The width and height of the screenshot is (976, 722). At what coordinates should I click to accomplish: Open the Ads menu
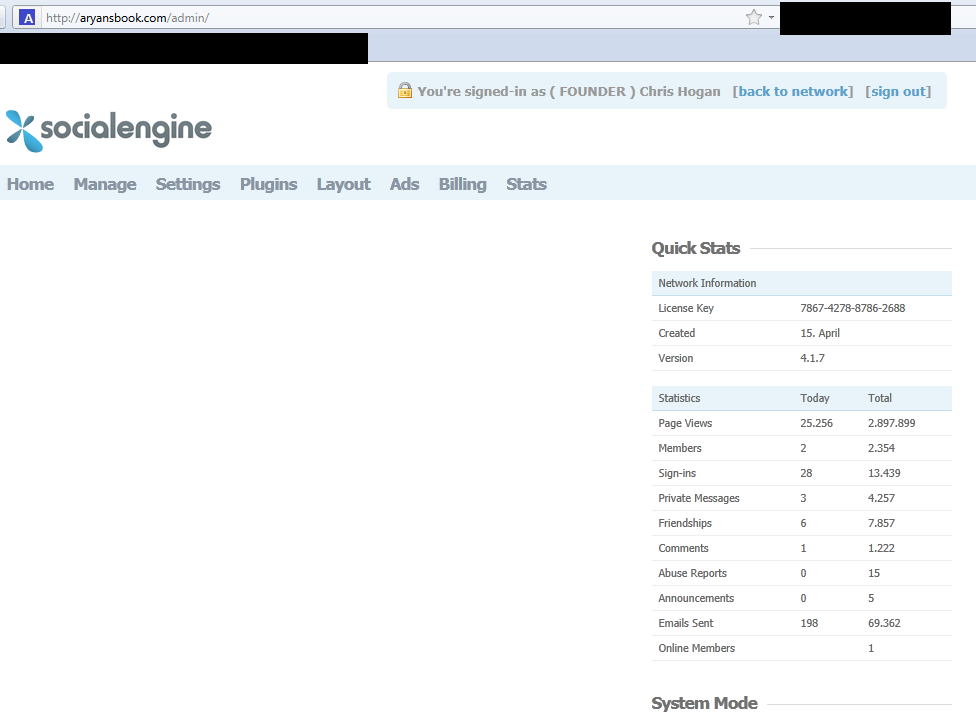(405, 184)
